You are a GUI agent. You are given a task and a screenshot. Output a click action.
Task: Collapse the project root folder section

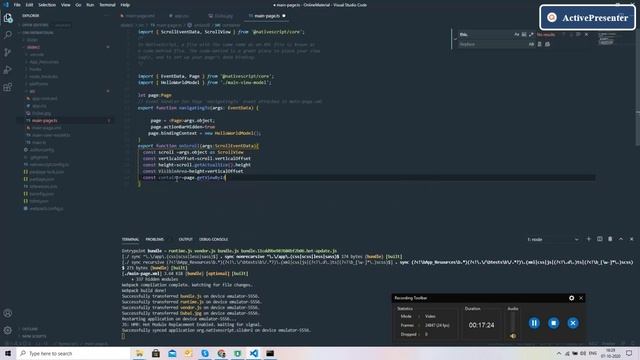point(65,32)
